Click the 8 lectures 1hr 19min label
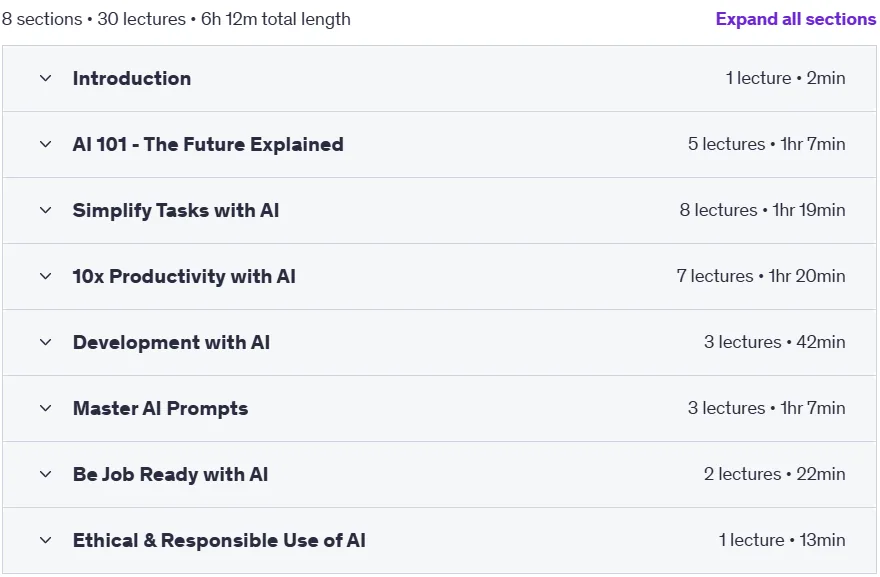 pyautogui.click(x=762, y=210)
